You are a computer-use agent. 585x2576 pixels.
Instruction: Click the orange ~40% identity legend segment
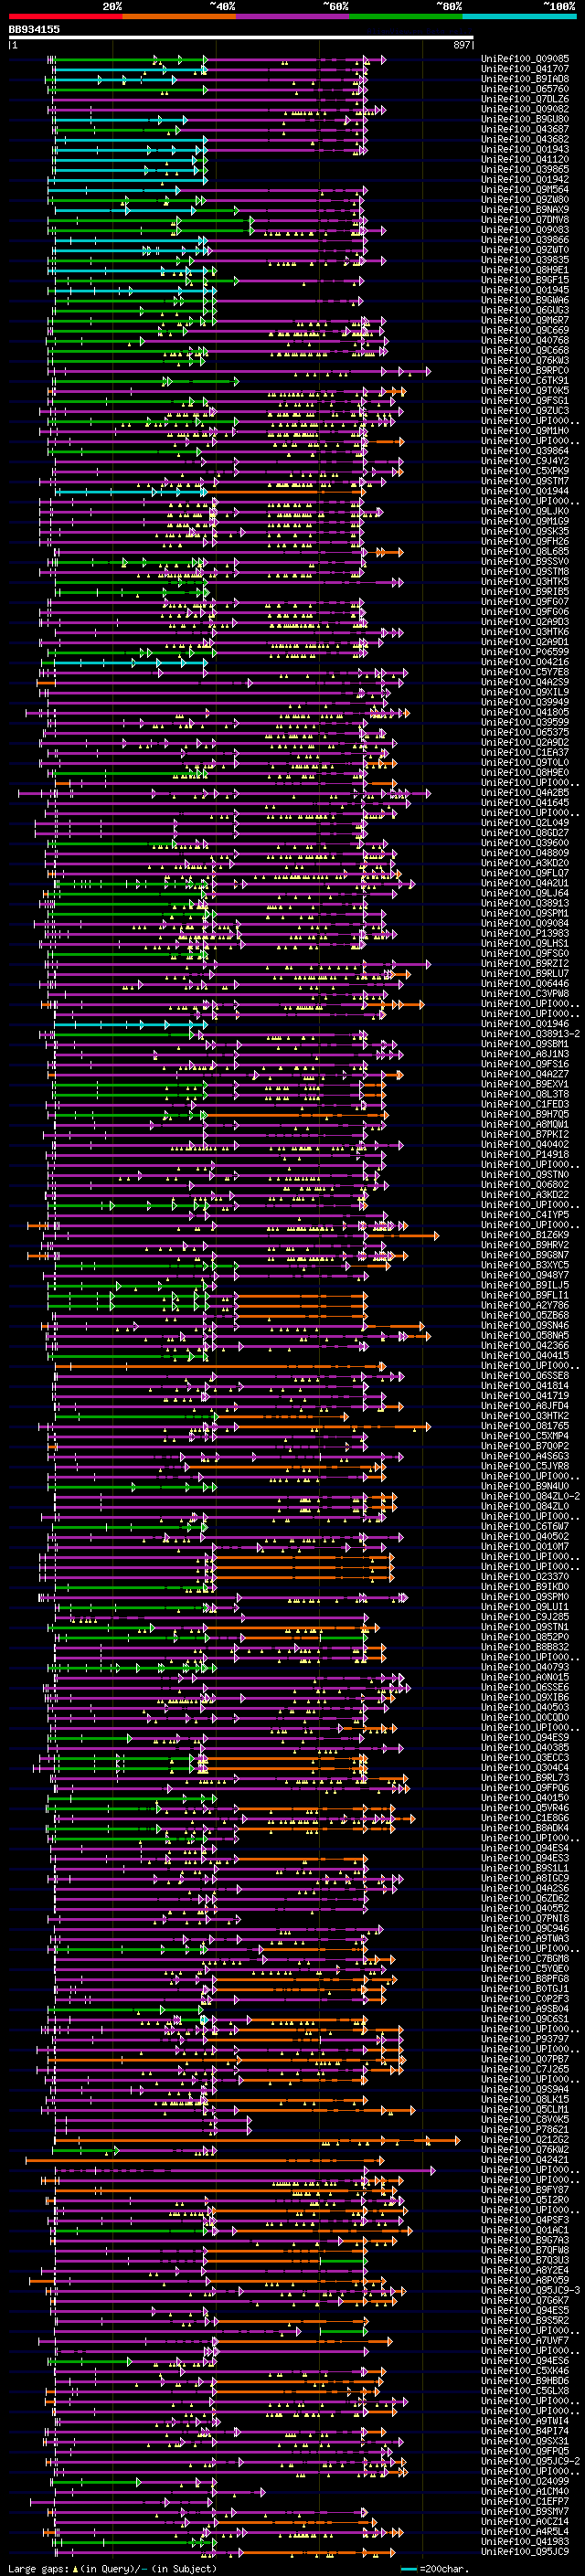click(179, 17)
